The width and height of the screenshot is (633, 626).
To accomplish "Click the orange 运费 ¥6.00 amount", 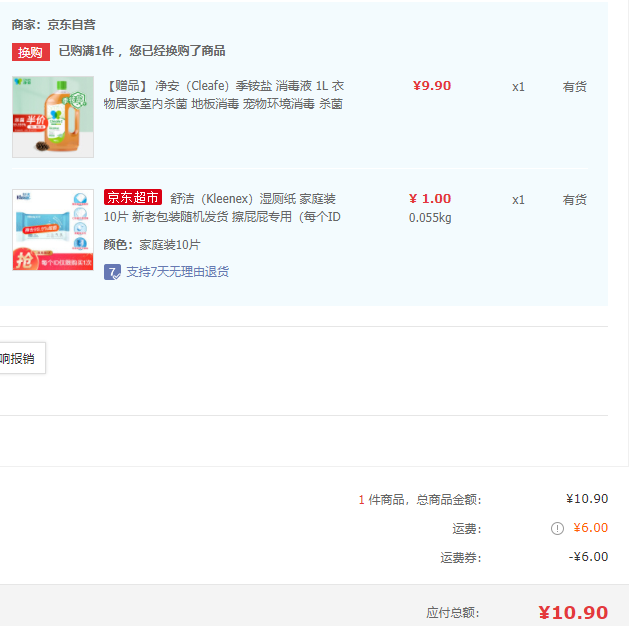I will point(591,528).
